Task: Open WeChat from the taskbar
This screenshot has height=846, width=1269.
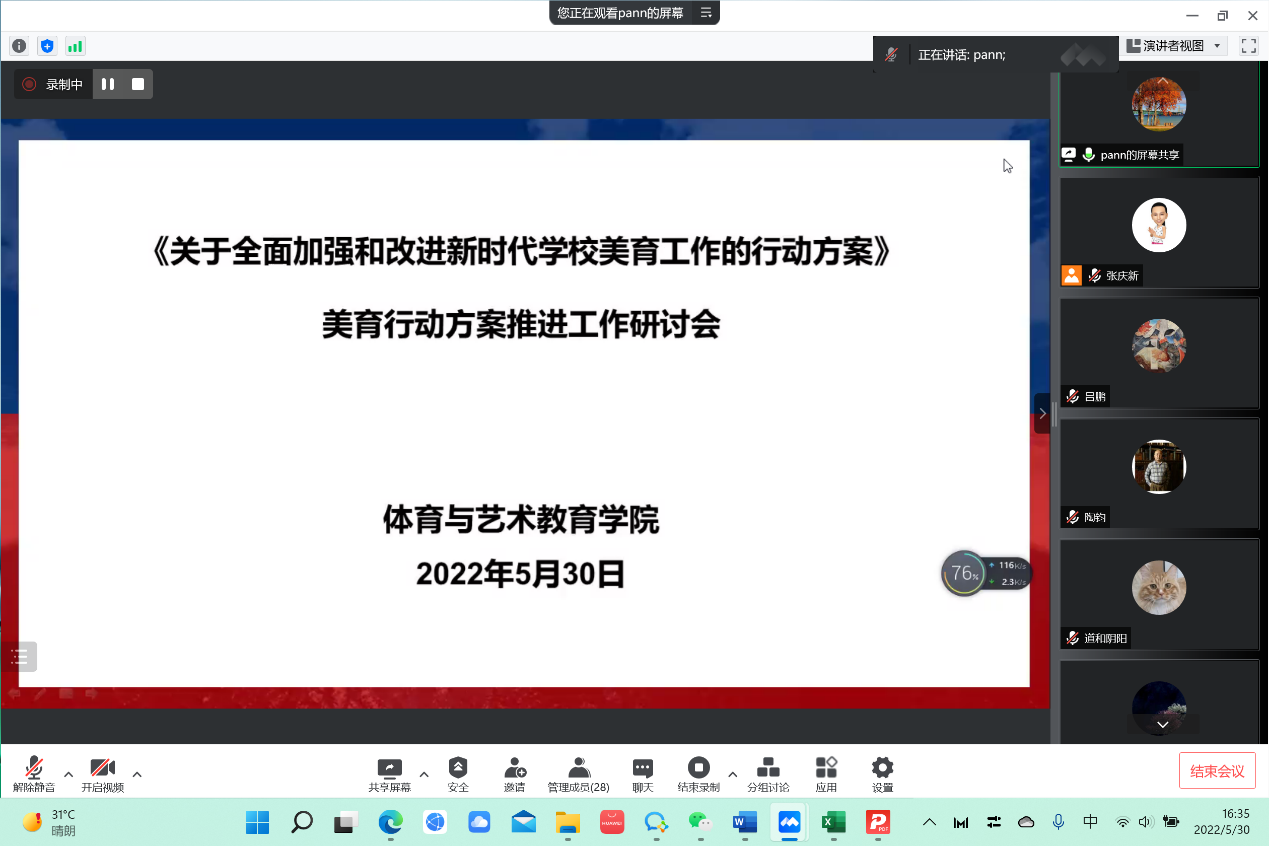Action: tap(700, 822)
